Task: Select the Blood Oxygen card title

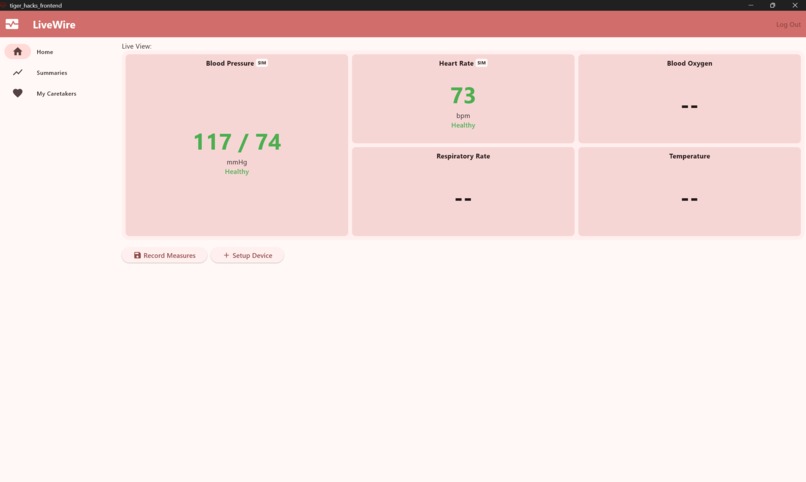Action: 689,63
